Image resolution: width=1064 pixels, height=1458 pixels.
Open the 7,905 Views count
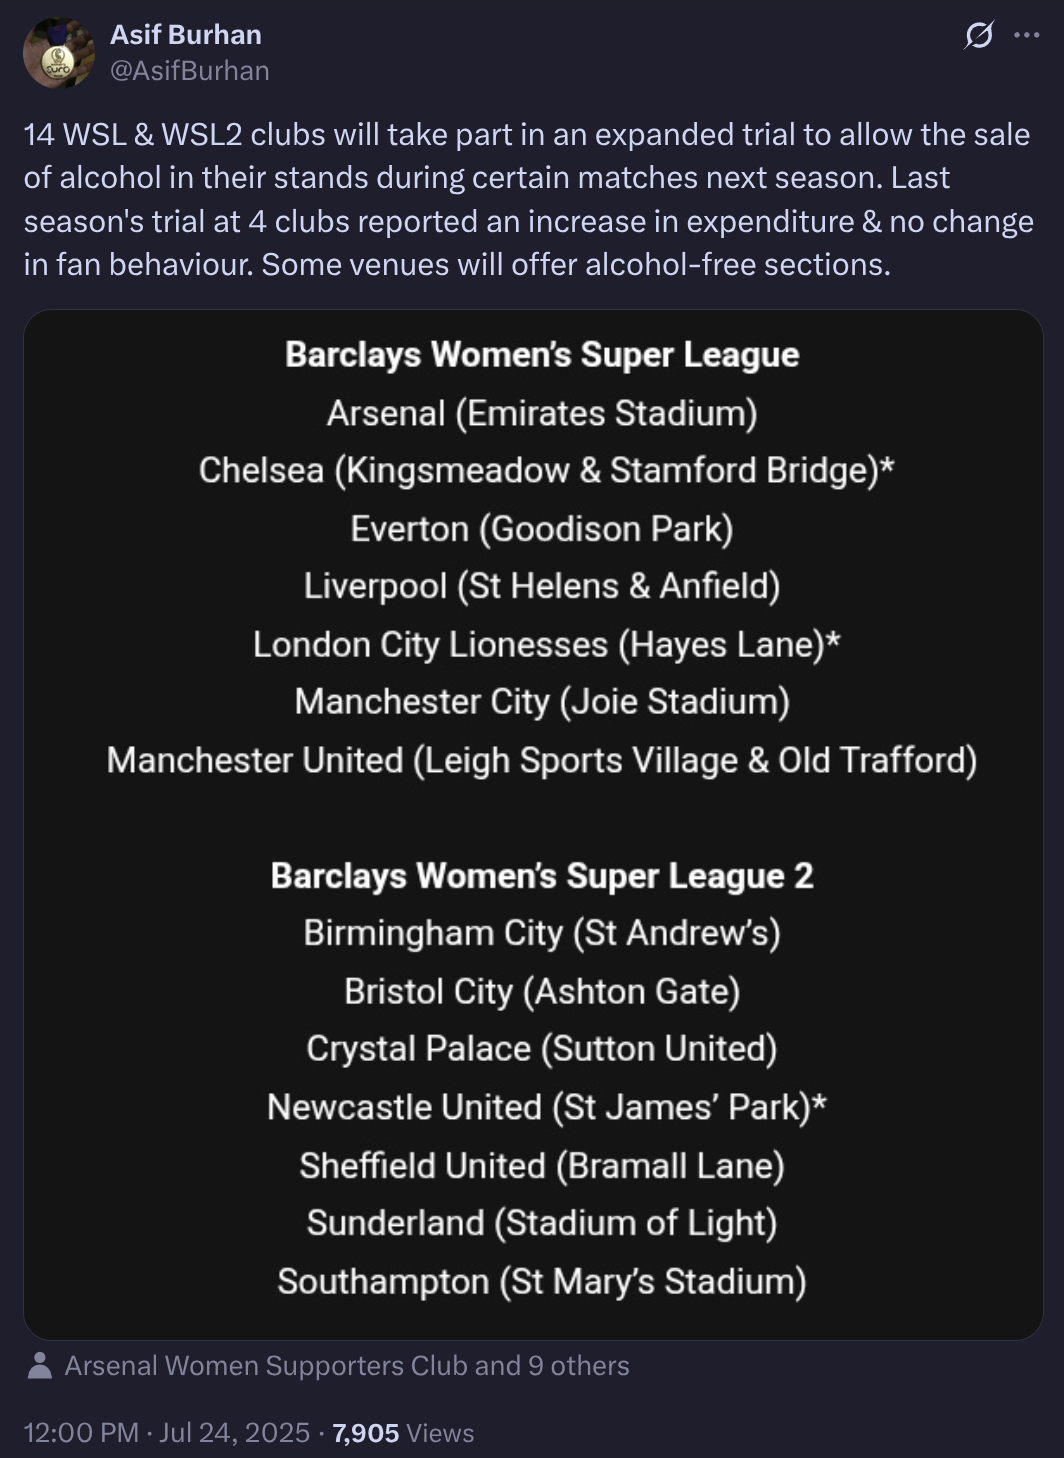coord(403,1432)
